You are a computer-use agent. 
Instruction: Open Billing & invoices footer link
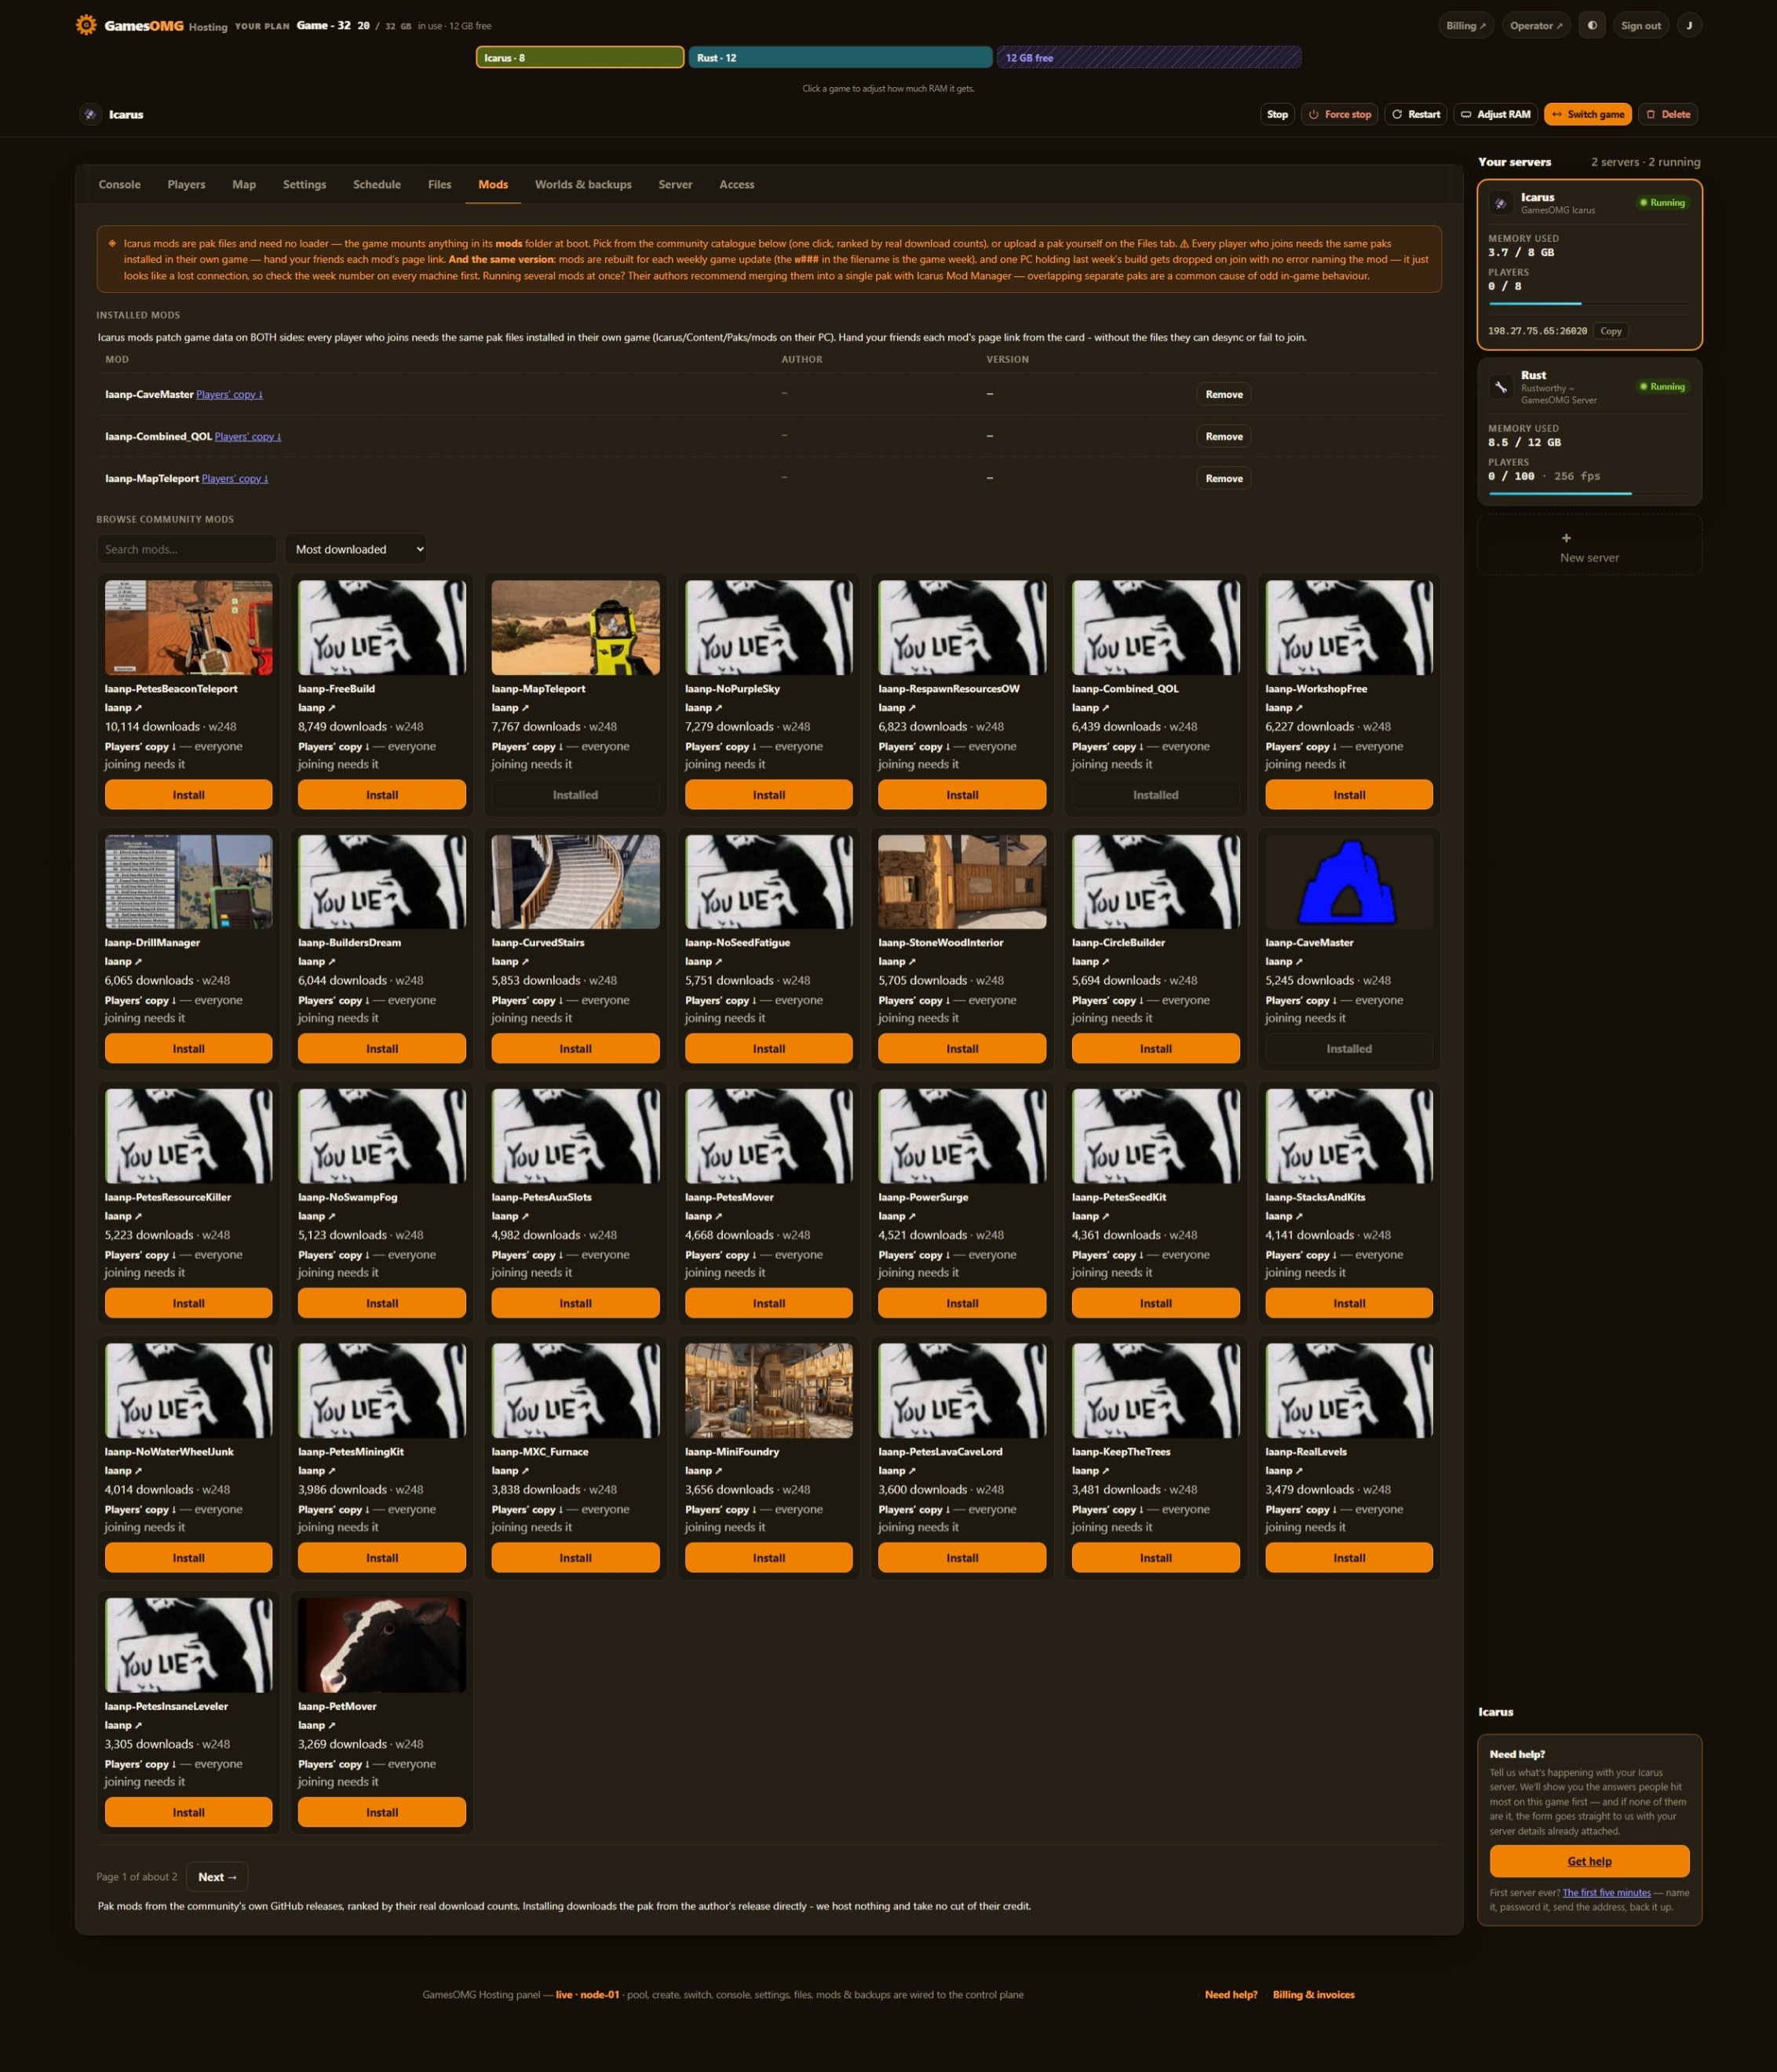pos(1313,1994)
